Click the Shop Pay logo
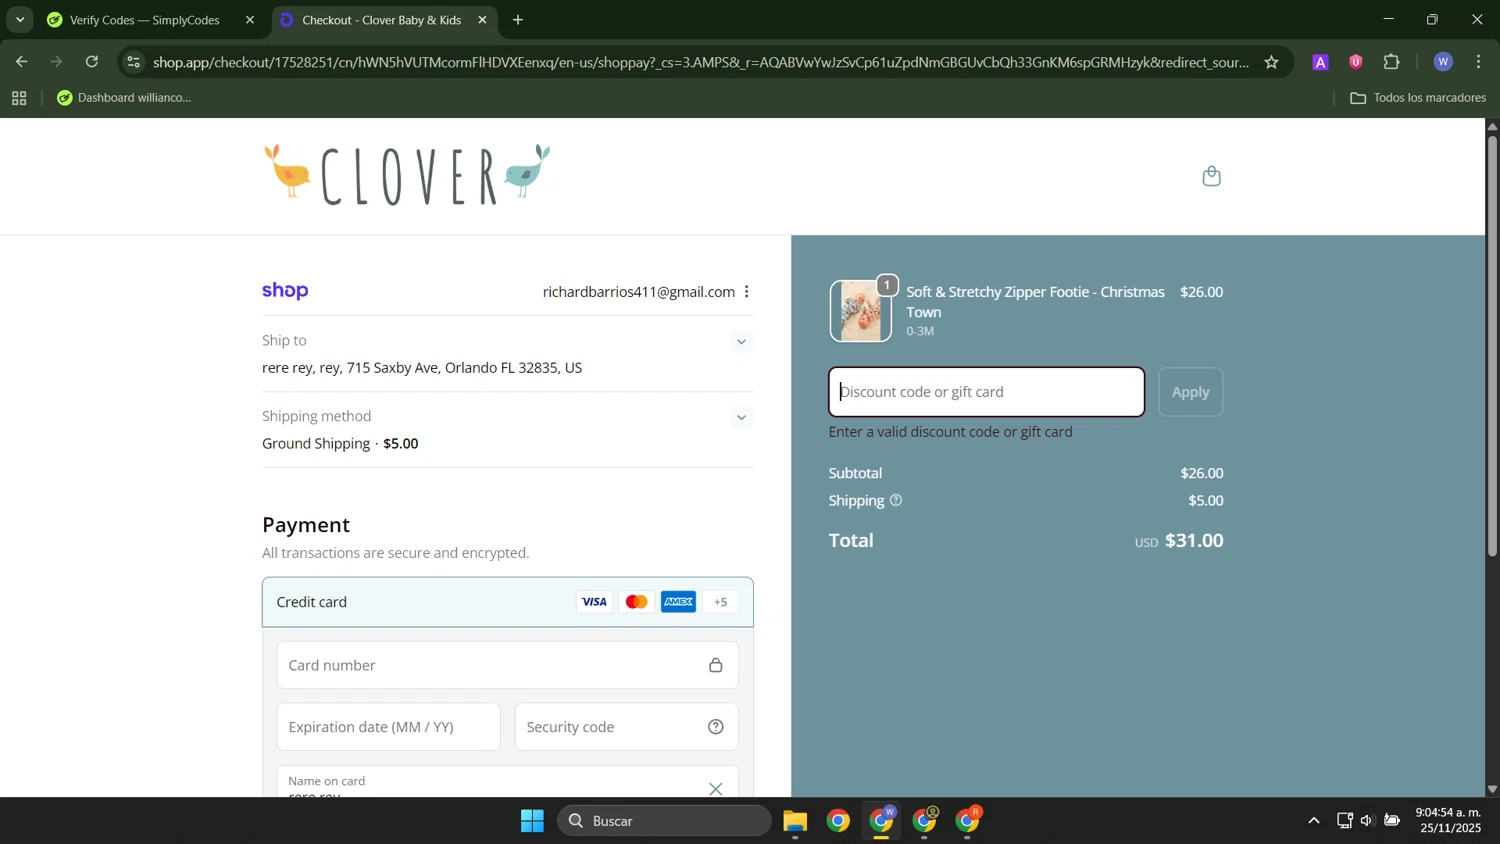The width and height of the screenshot is (1500, 844). (x=285, y=291)
